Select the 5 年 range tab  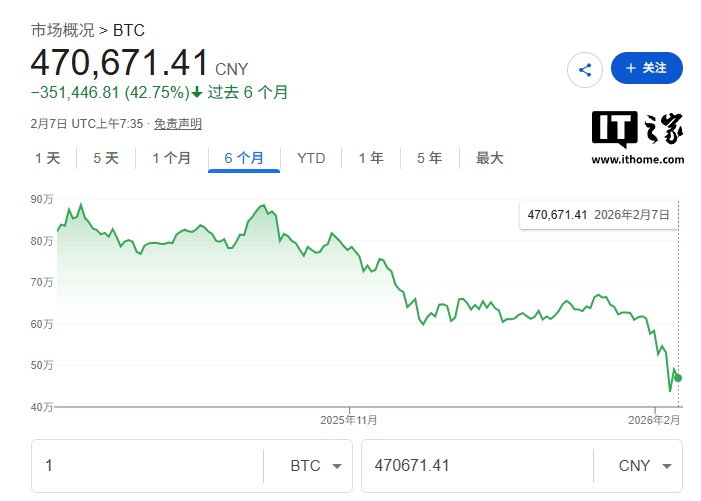tap(429, 158)
